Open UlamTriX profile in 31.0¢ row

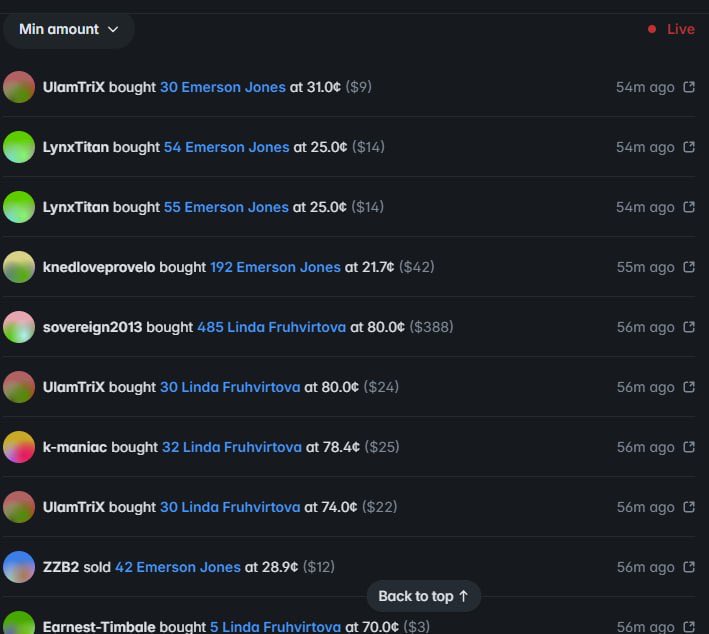tap(74, 87)
